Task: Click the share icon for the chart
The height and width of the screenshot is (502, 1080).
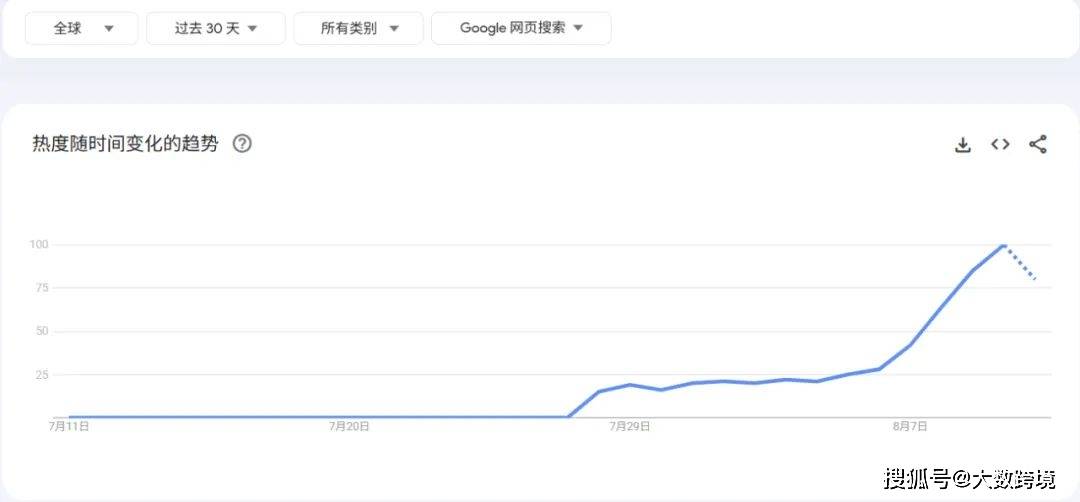Action: [x=1038, y=145]
